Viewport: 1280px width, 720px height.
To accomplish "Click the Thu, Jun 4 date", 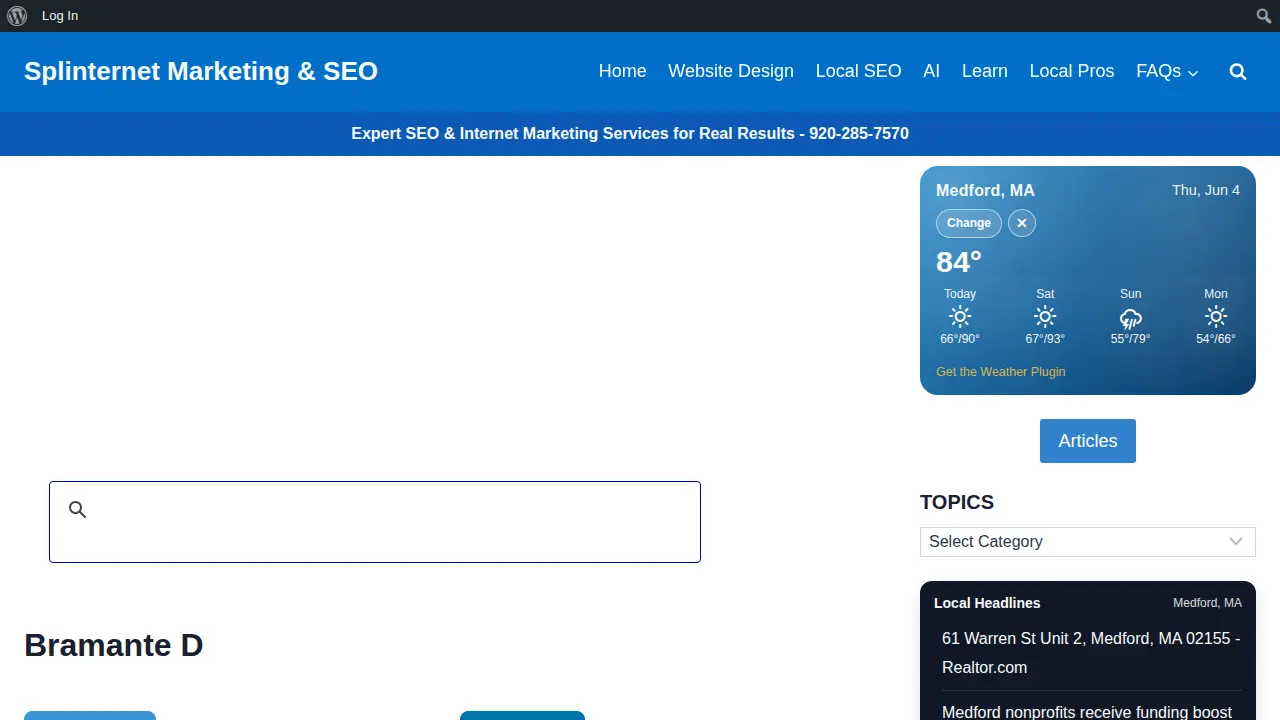I will [1206, 190].
